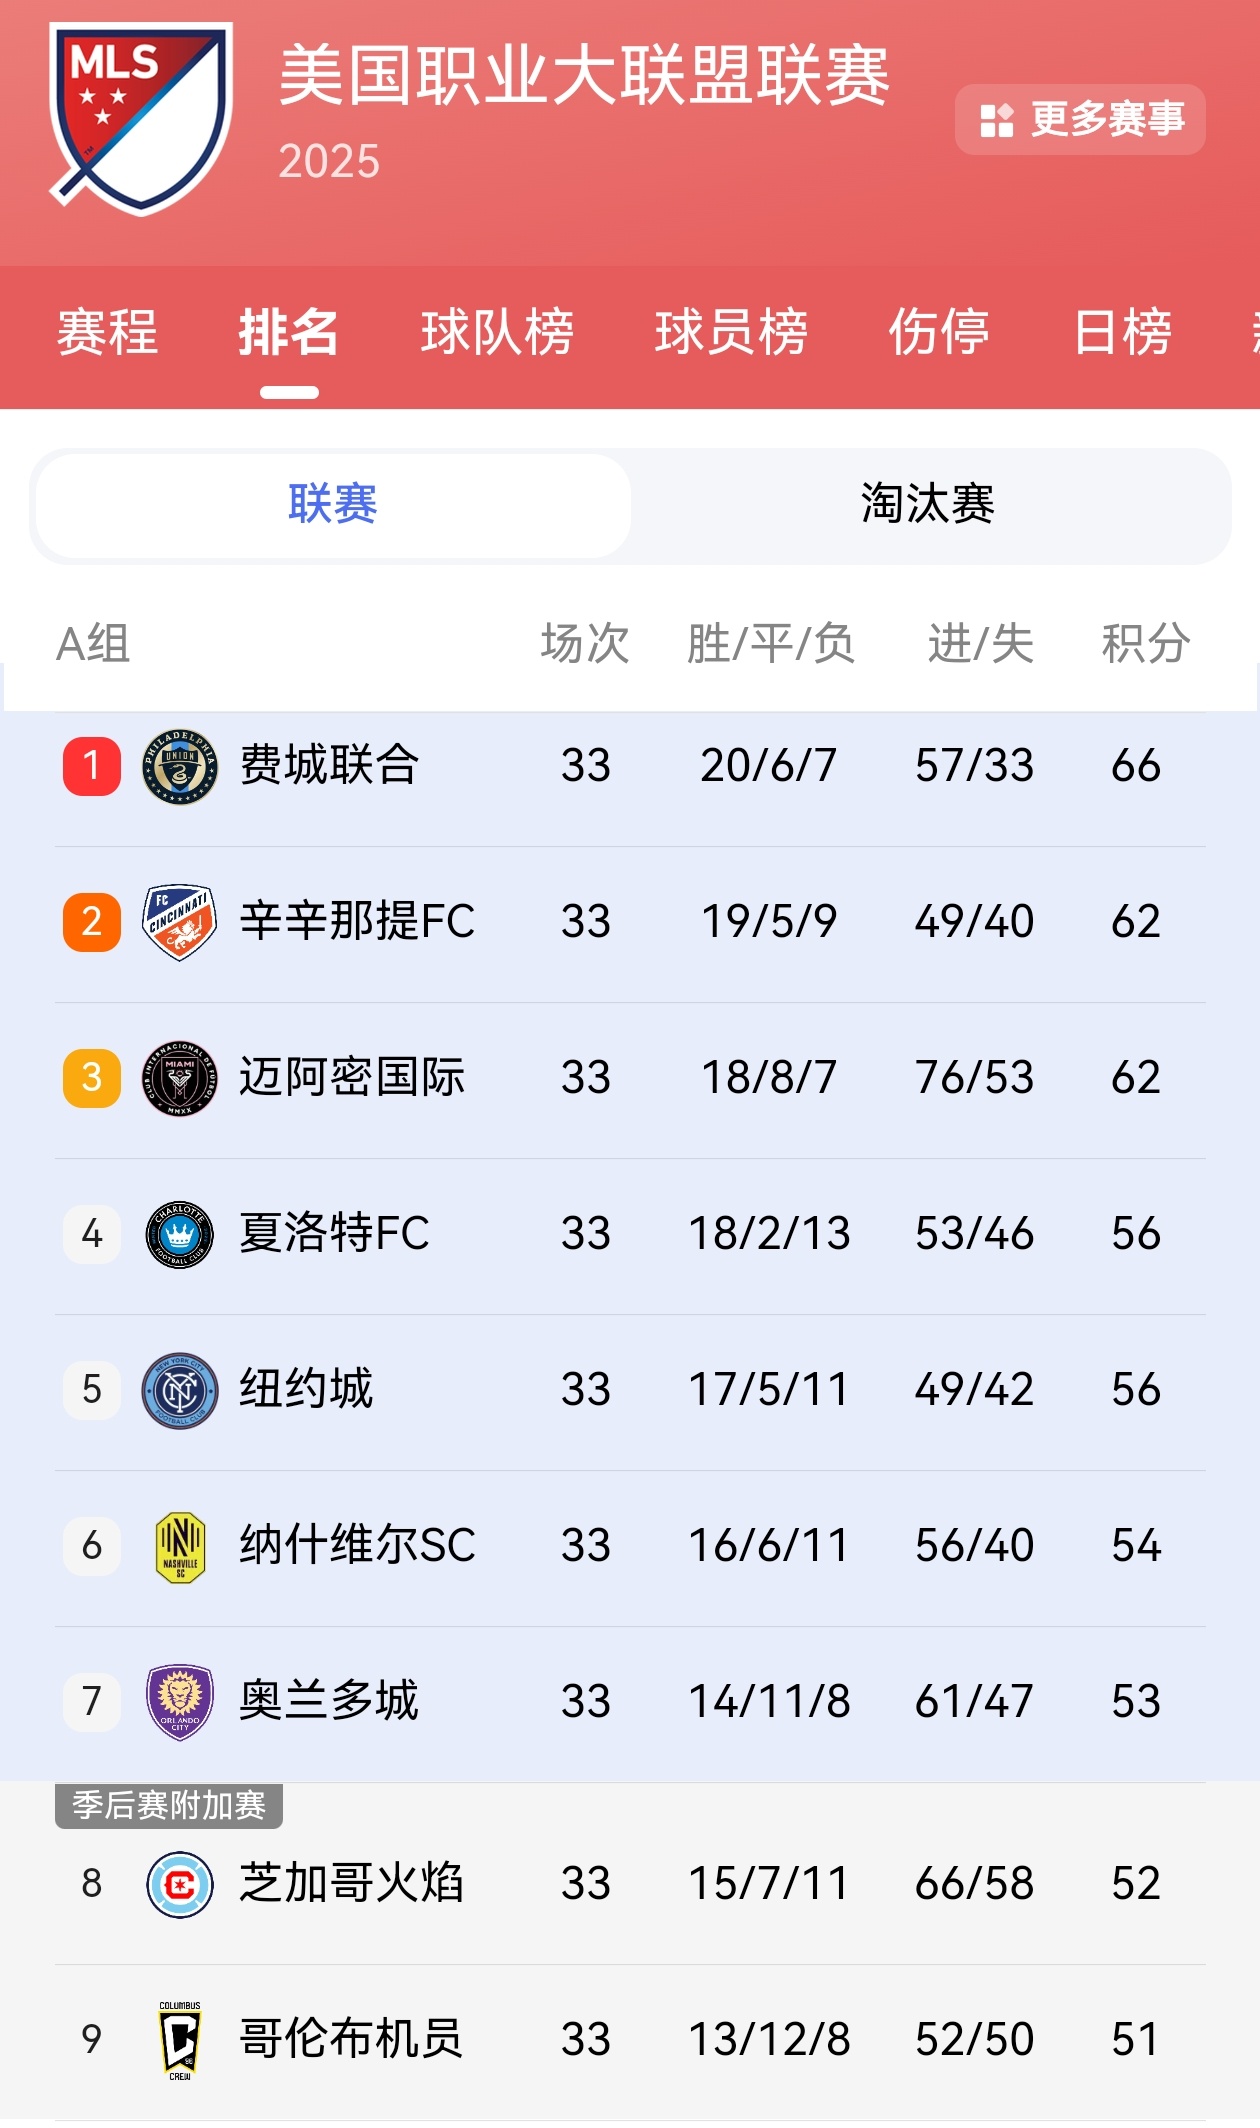Tap the Nashville SC crest icon
The image size is (1260, 2128).
tap(180, 1546)
